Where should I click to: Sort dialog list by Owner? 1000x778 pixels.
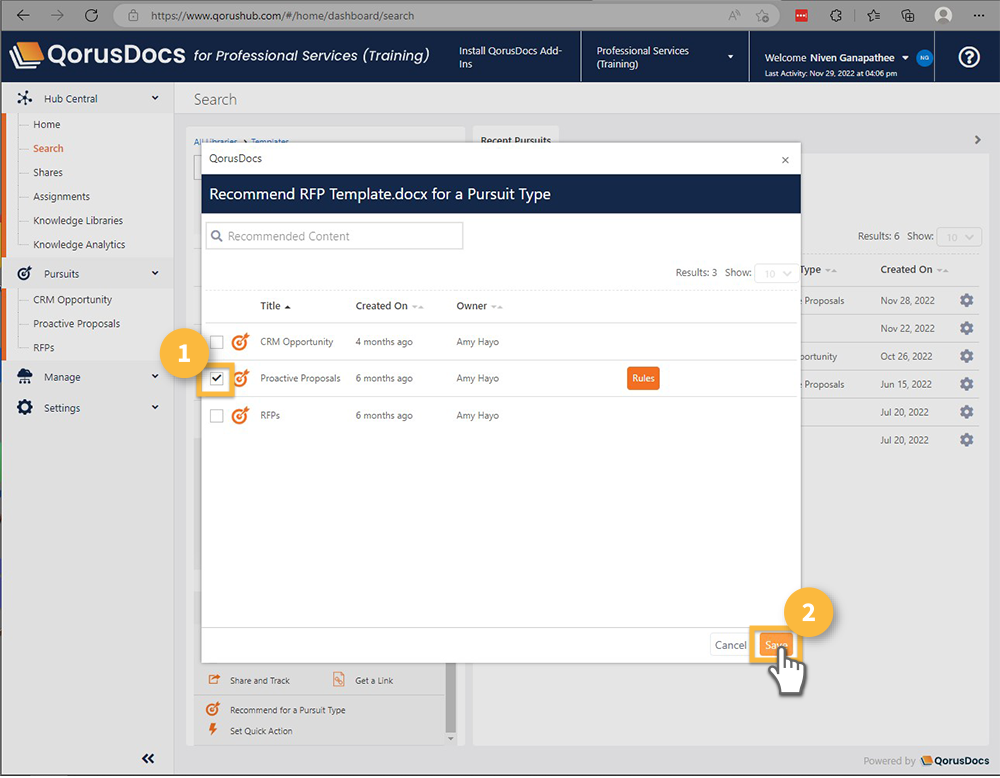pyautogui.click(x=479, y=306)
